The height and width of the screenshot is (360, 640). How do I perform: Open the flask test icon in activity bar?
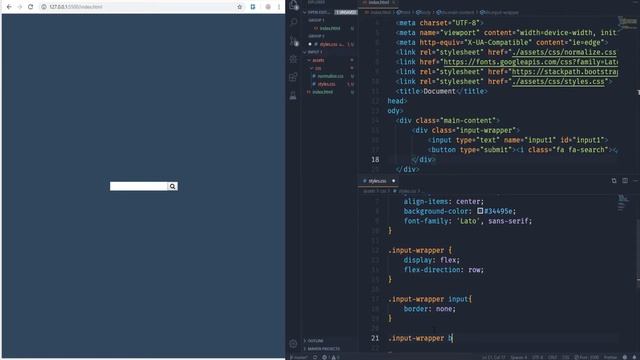[293, 96]
